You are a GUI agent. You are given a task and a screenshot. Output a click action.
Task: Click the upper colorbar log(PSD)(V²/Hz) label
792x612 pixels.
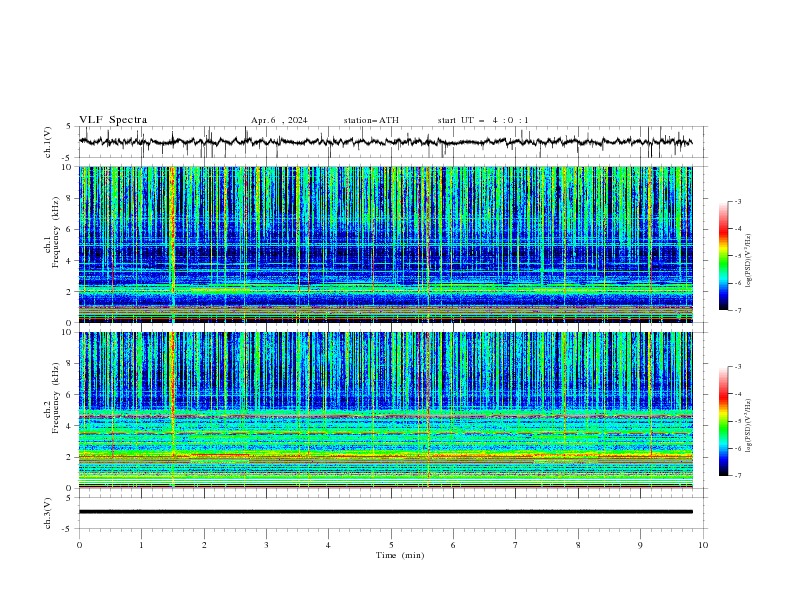coord(748,261)
